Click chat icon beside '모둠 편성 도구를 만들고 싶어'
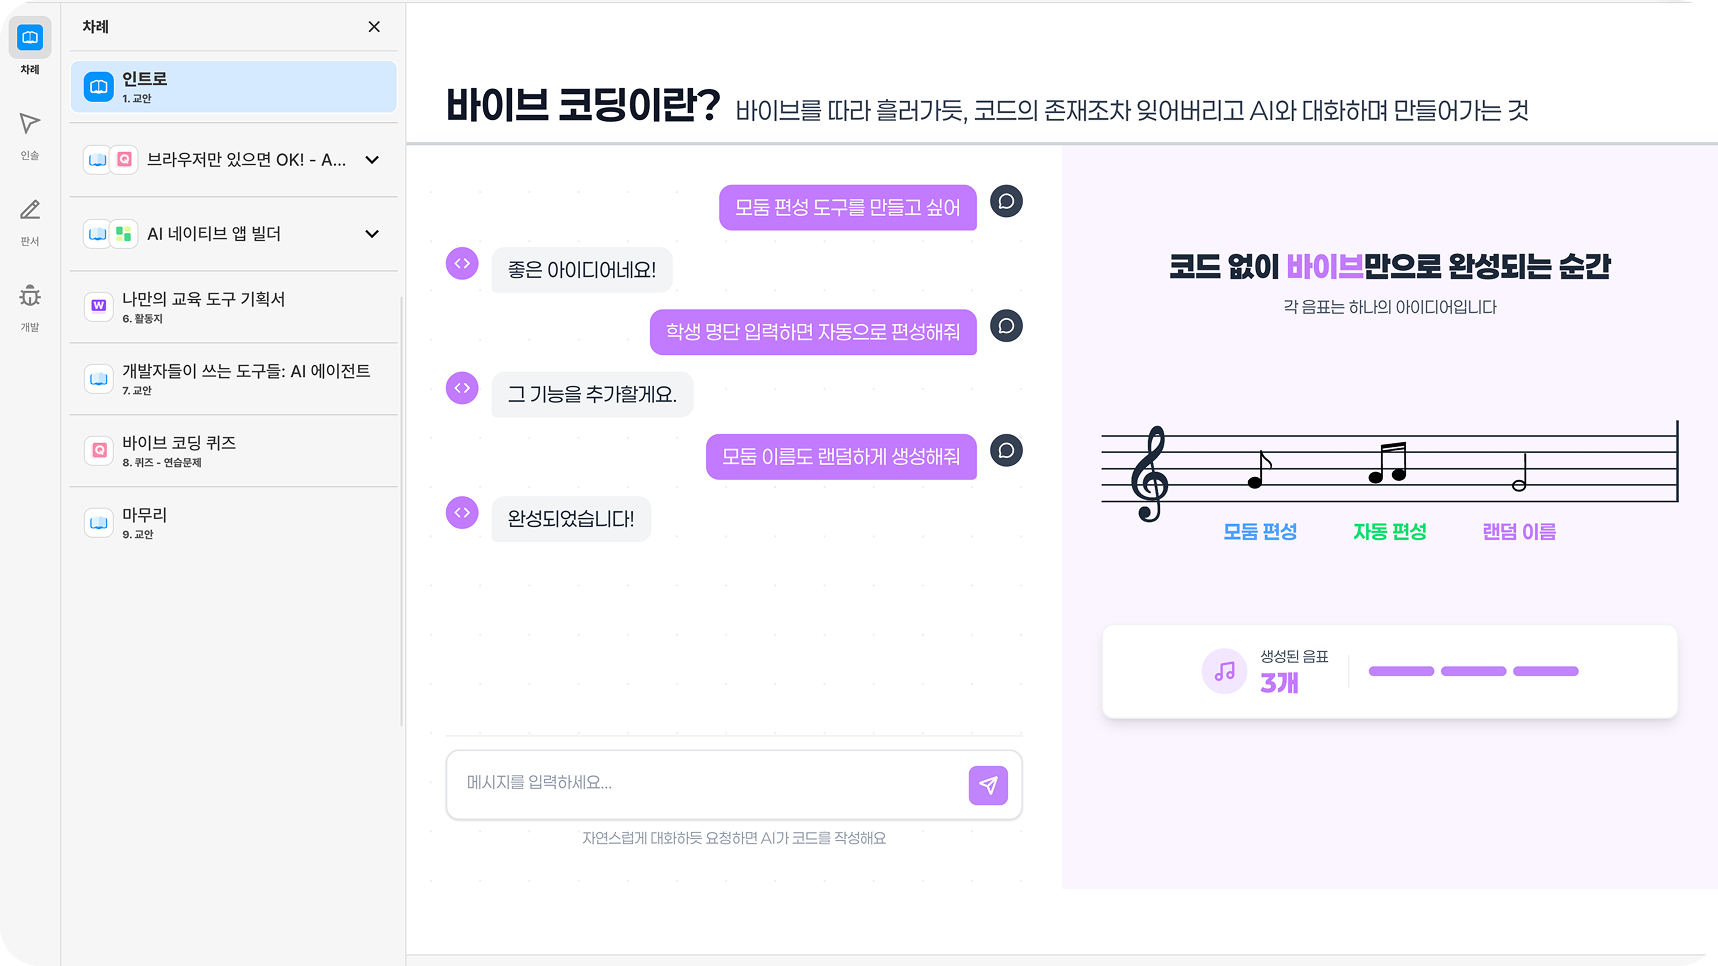1718x966 pixels. point(1006,202)
